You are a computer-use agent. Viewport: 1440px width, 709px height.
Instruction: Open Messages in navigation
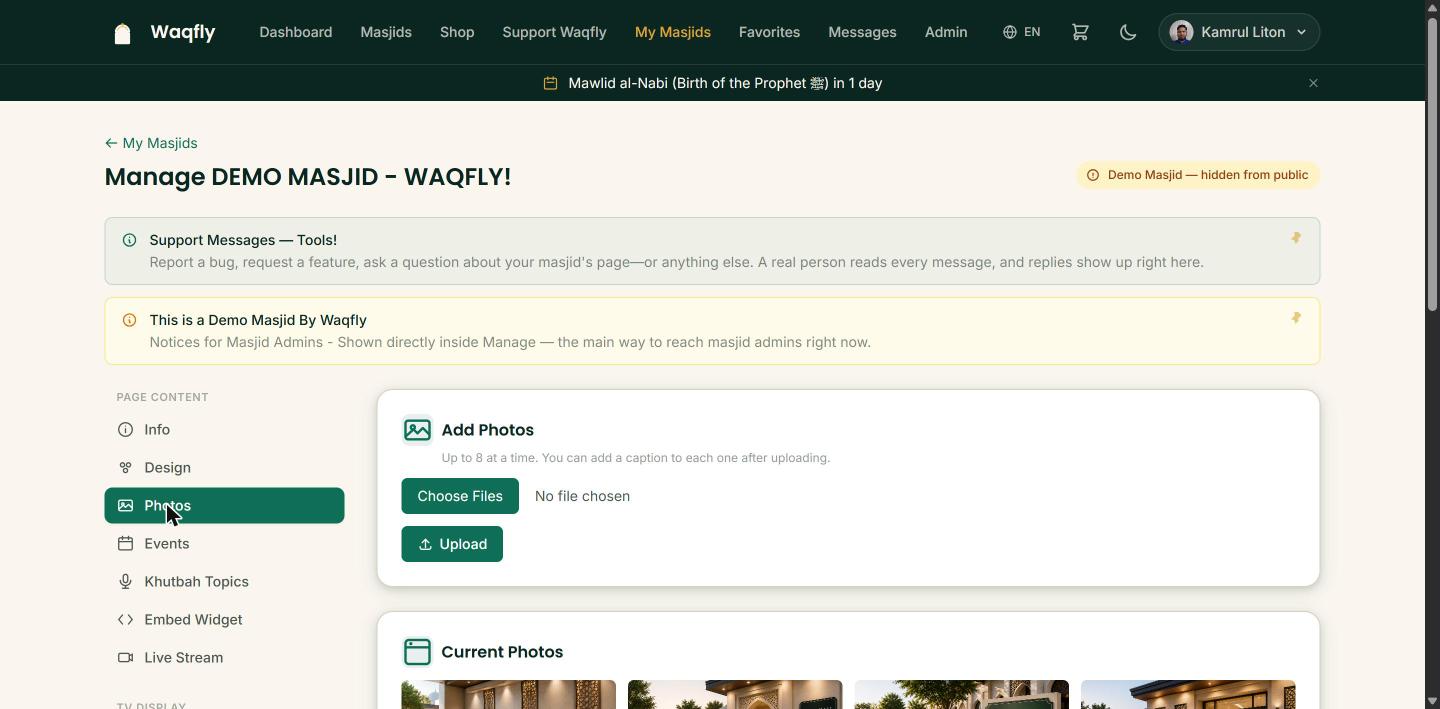tap(862, 32)
